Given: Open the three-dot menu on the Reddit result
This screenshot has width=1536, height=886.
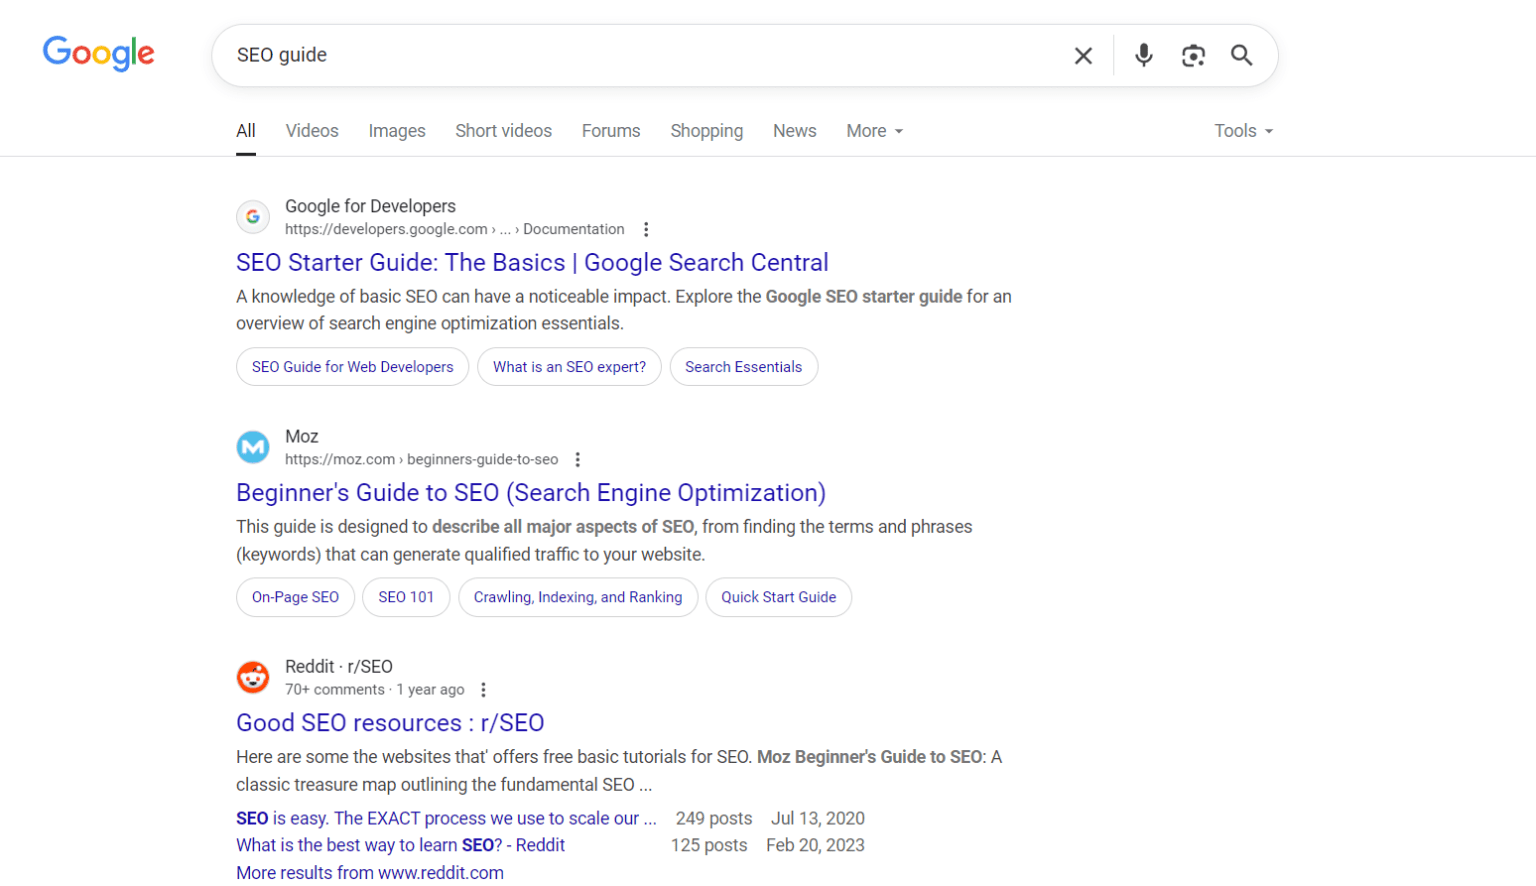Looking at the screenshot, I should coord(483,689).
